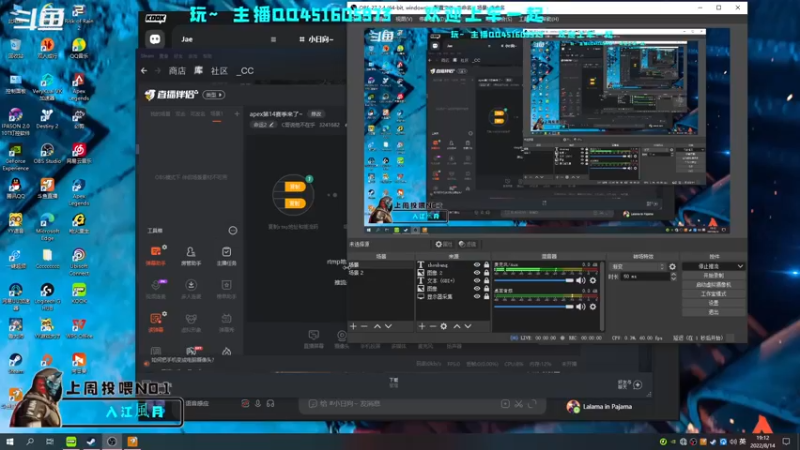The height and width of the screenshot is (450, 800).
Task: Mute the microphone channel speaker icon
Action: point(581,280)
